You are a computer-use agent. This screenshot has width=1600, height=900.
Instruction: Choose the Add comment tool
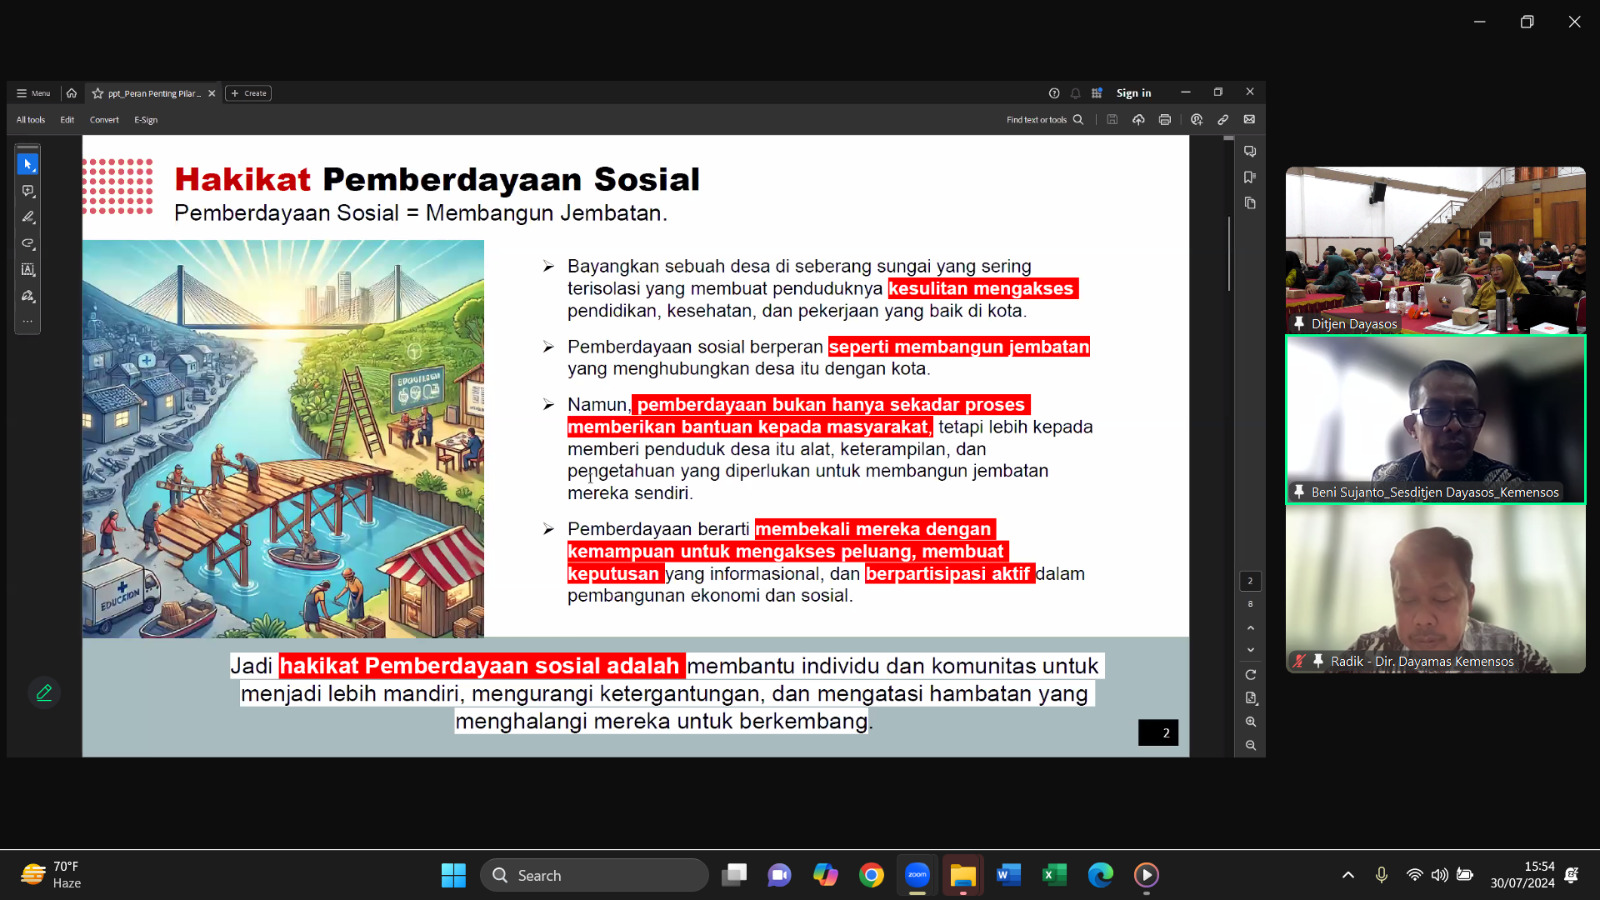tap(28, 191)
